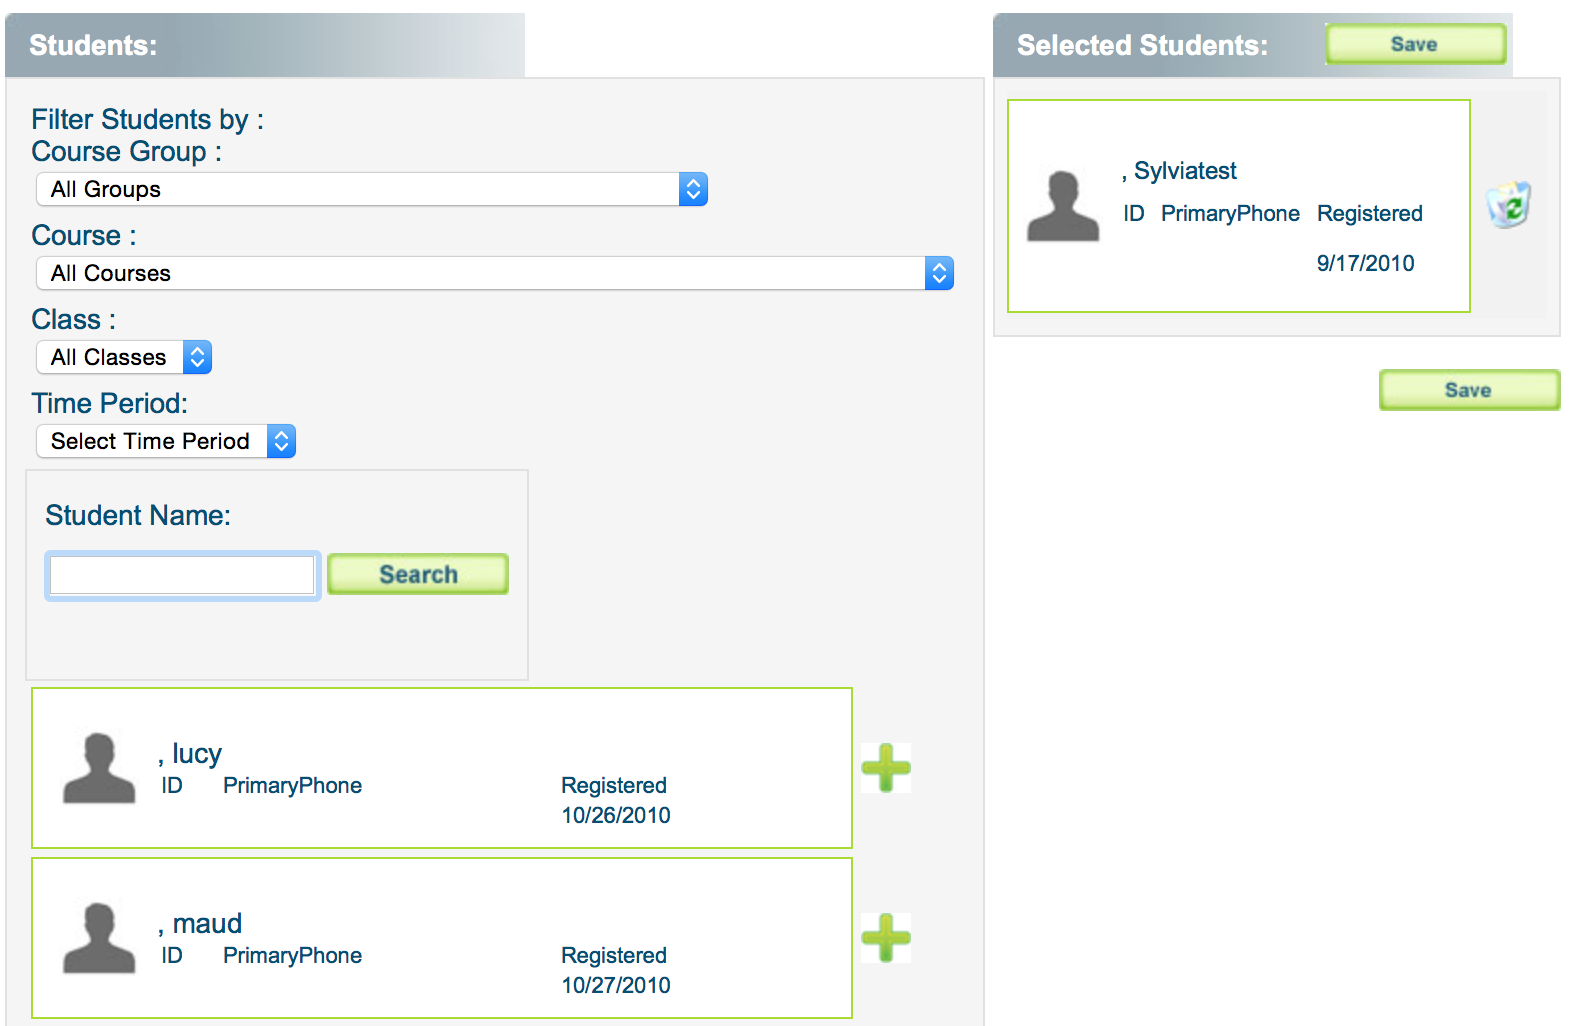Click Save beside the Selected Students header

click(1415, 44)
